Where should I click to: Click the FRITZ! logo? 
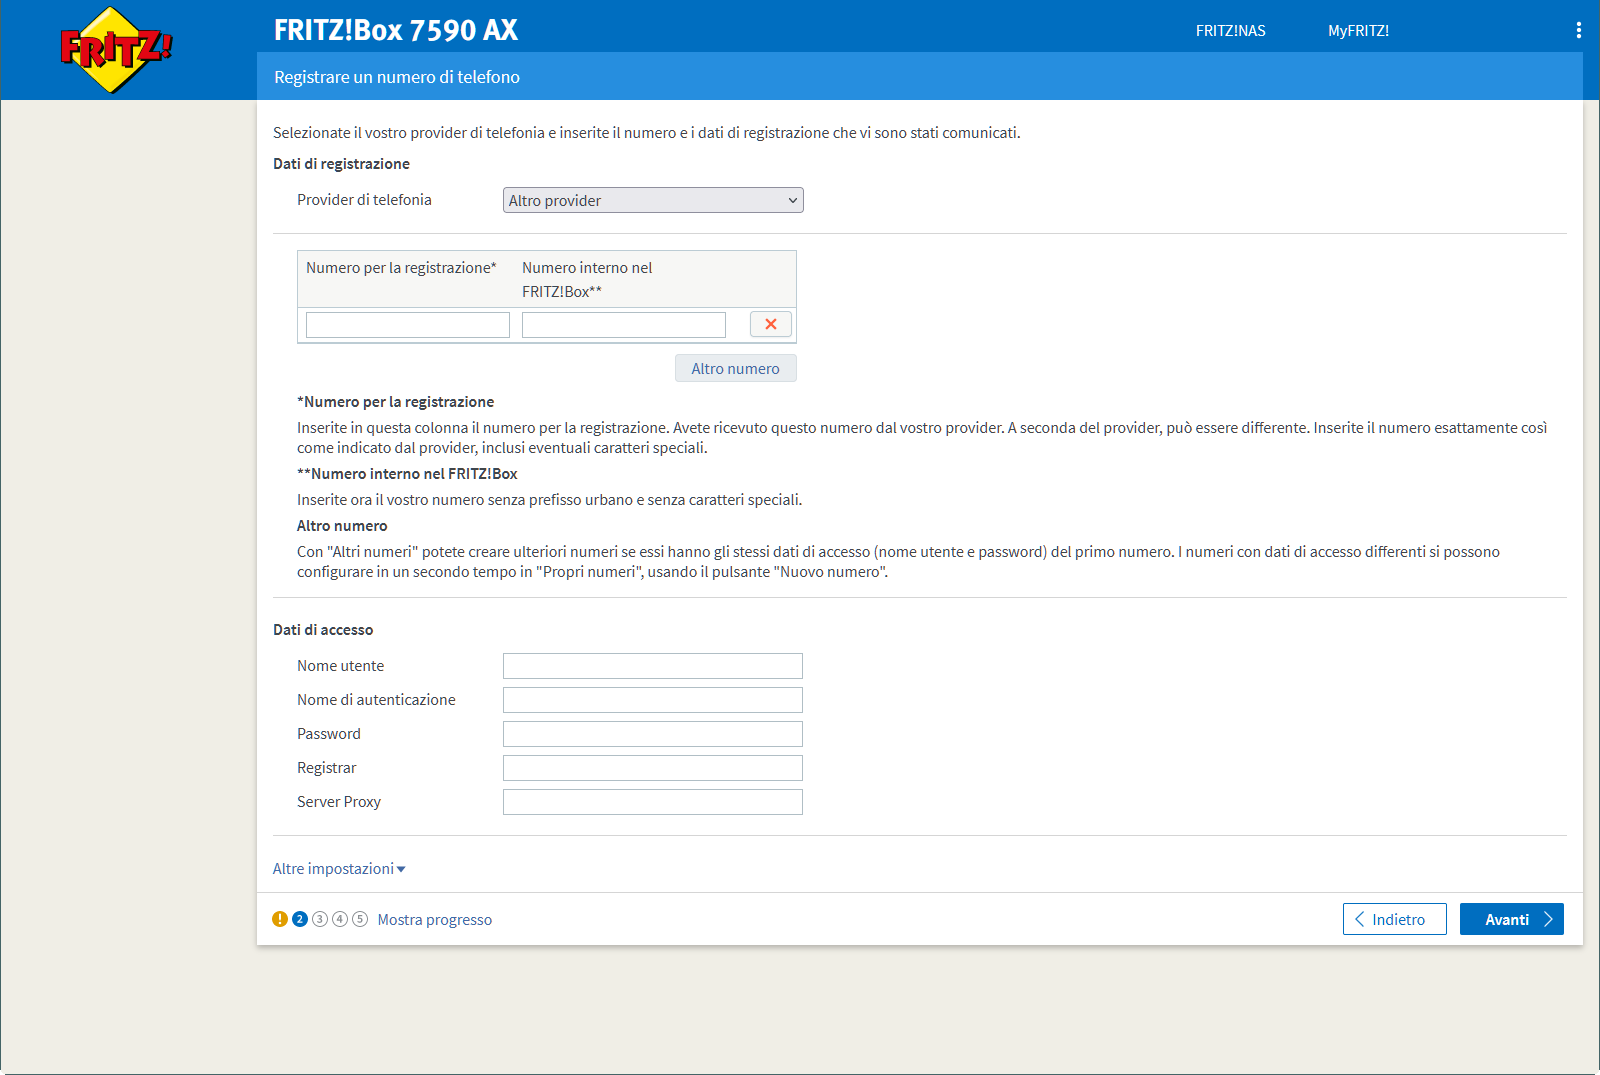[116, 49]
